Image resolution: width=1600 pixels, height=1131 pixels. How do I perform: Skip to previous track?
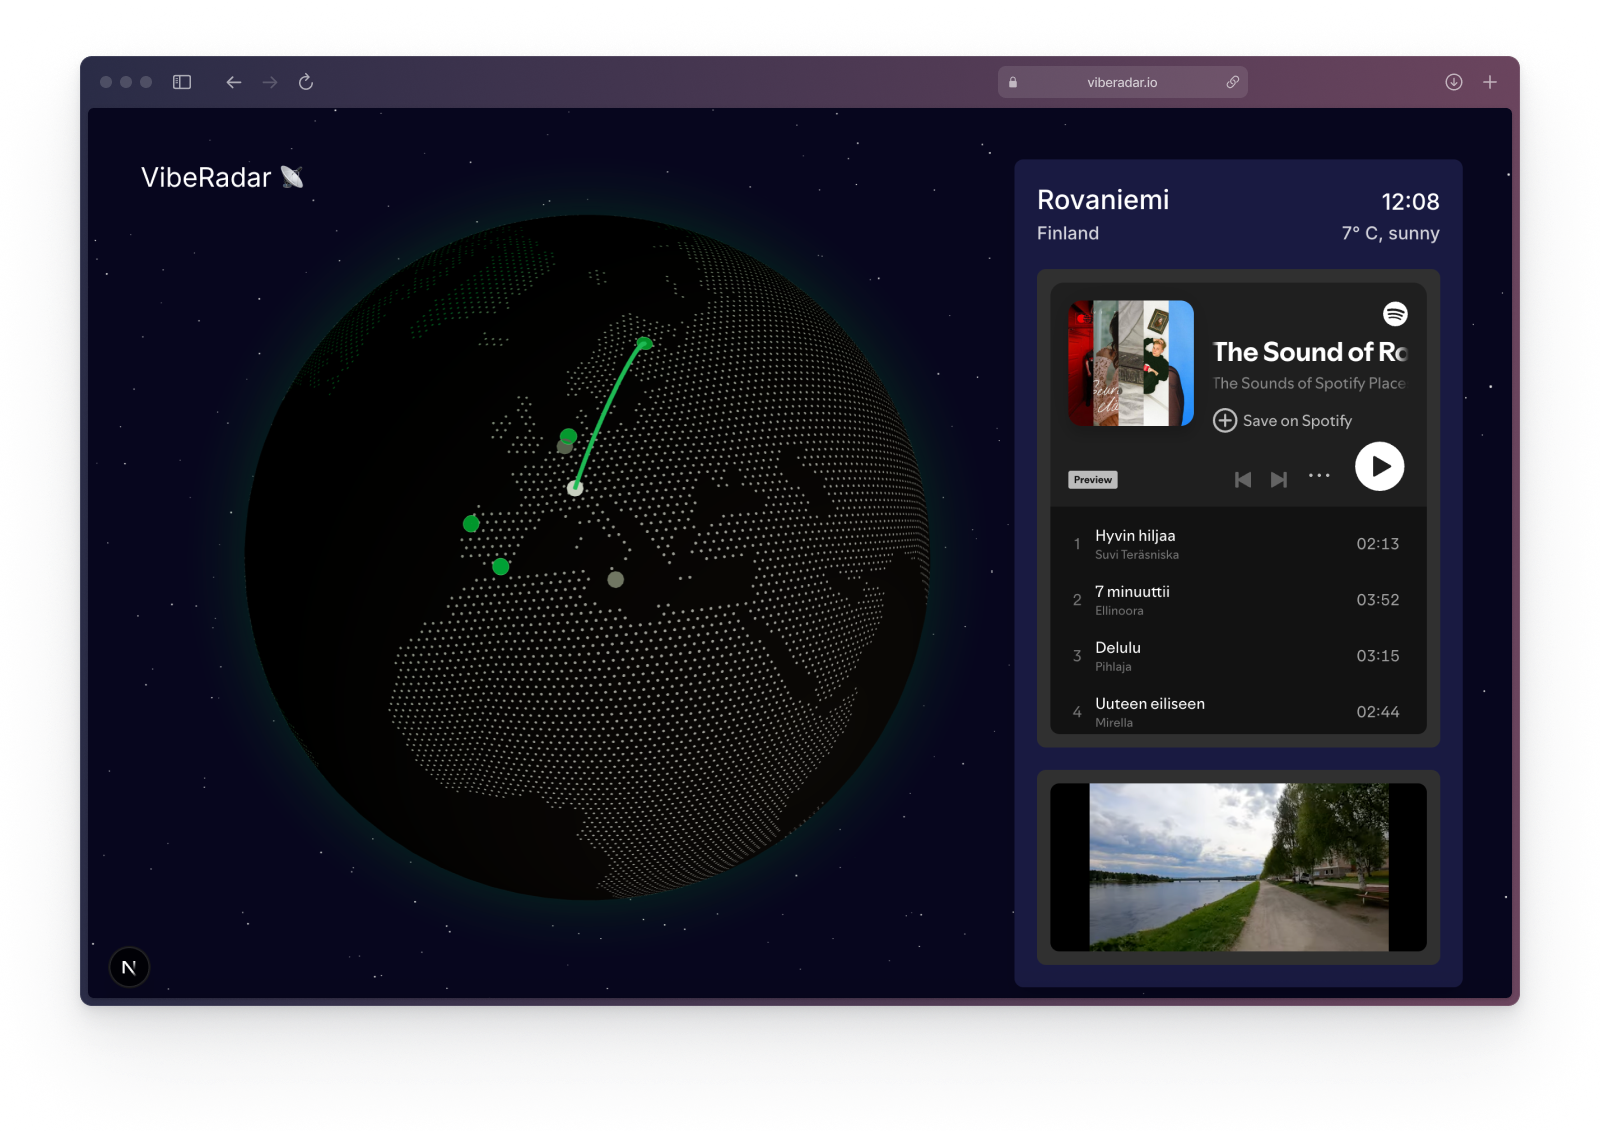coord(1243,480)
